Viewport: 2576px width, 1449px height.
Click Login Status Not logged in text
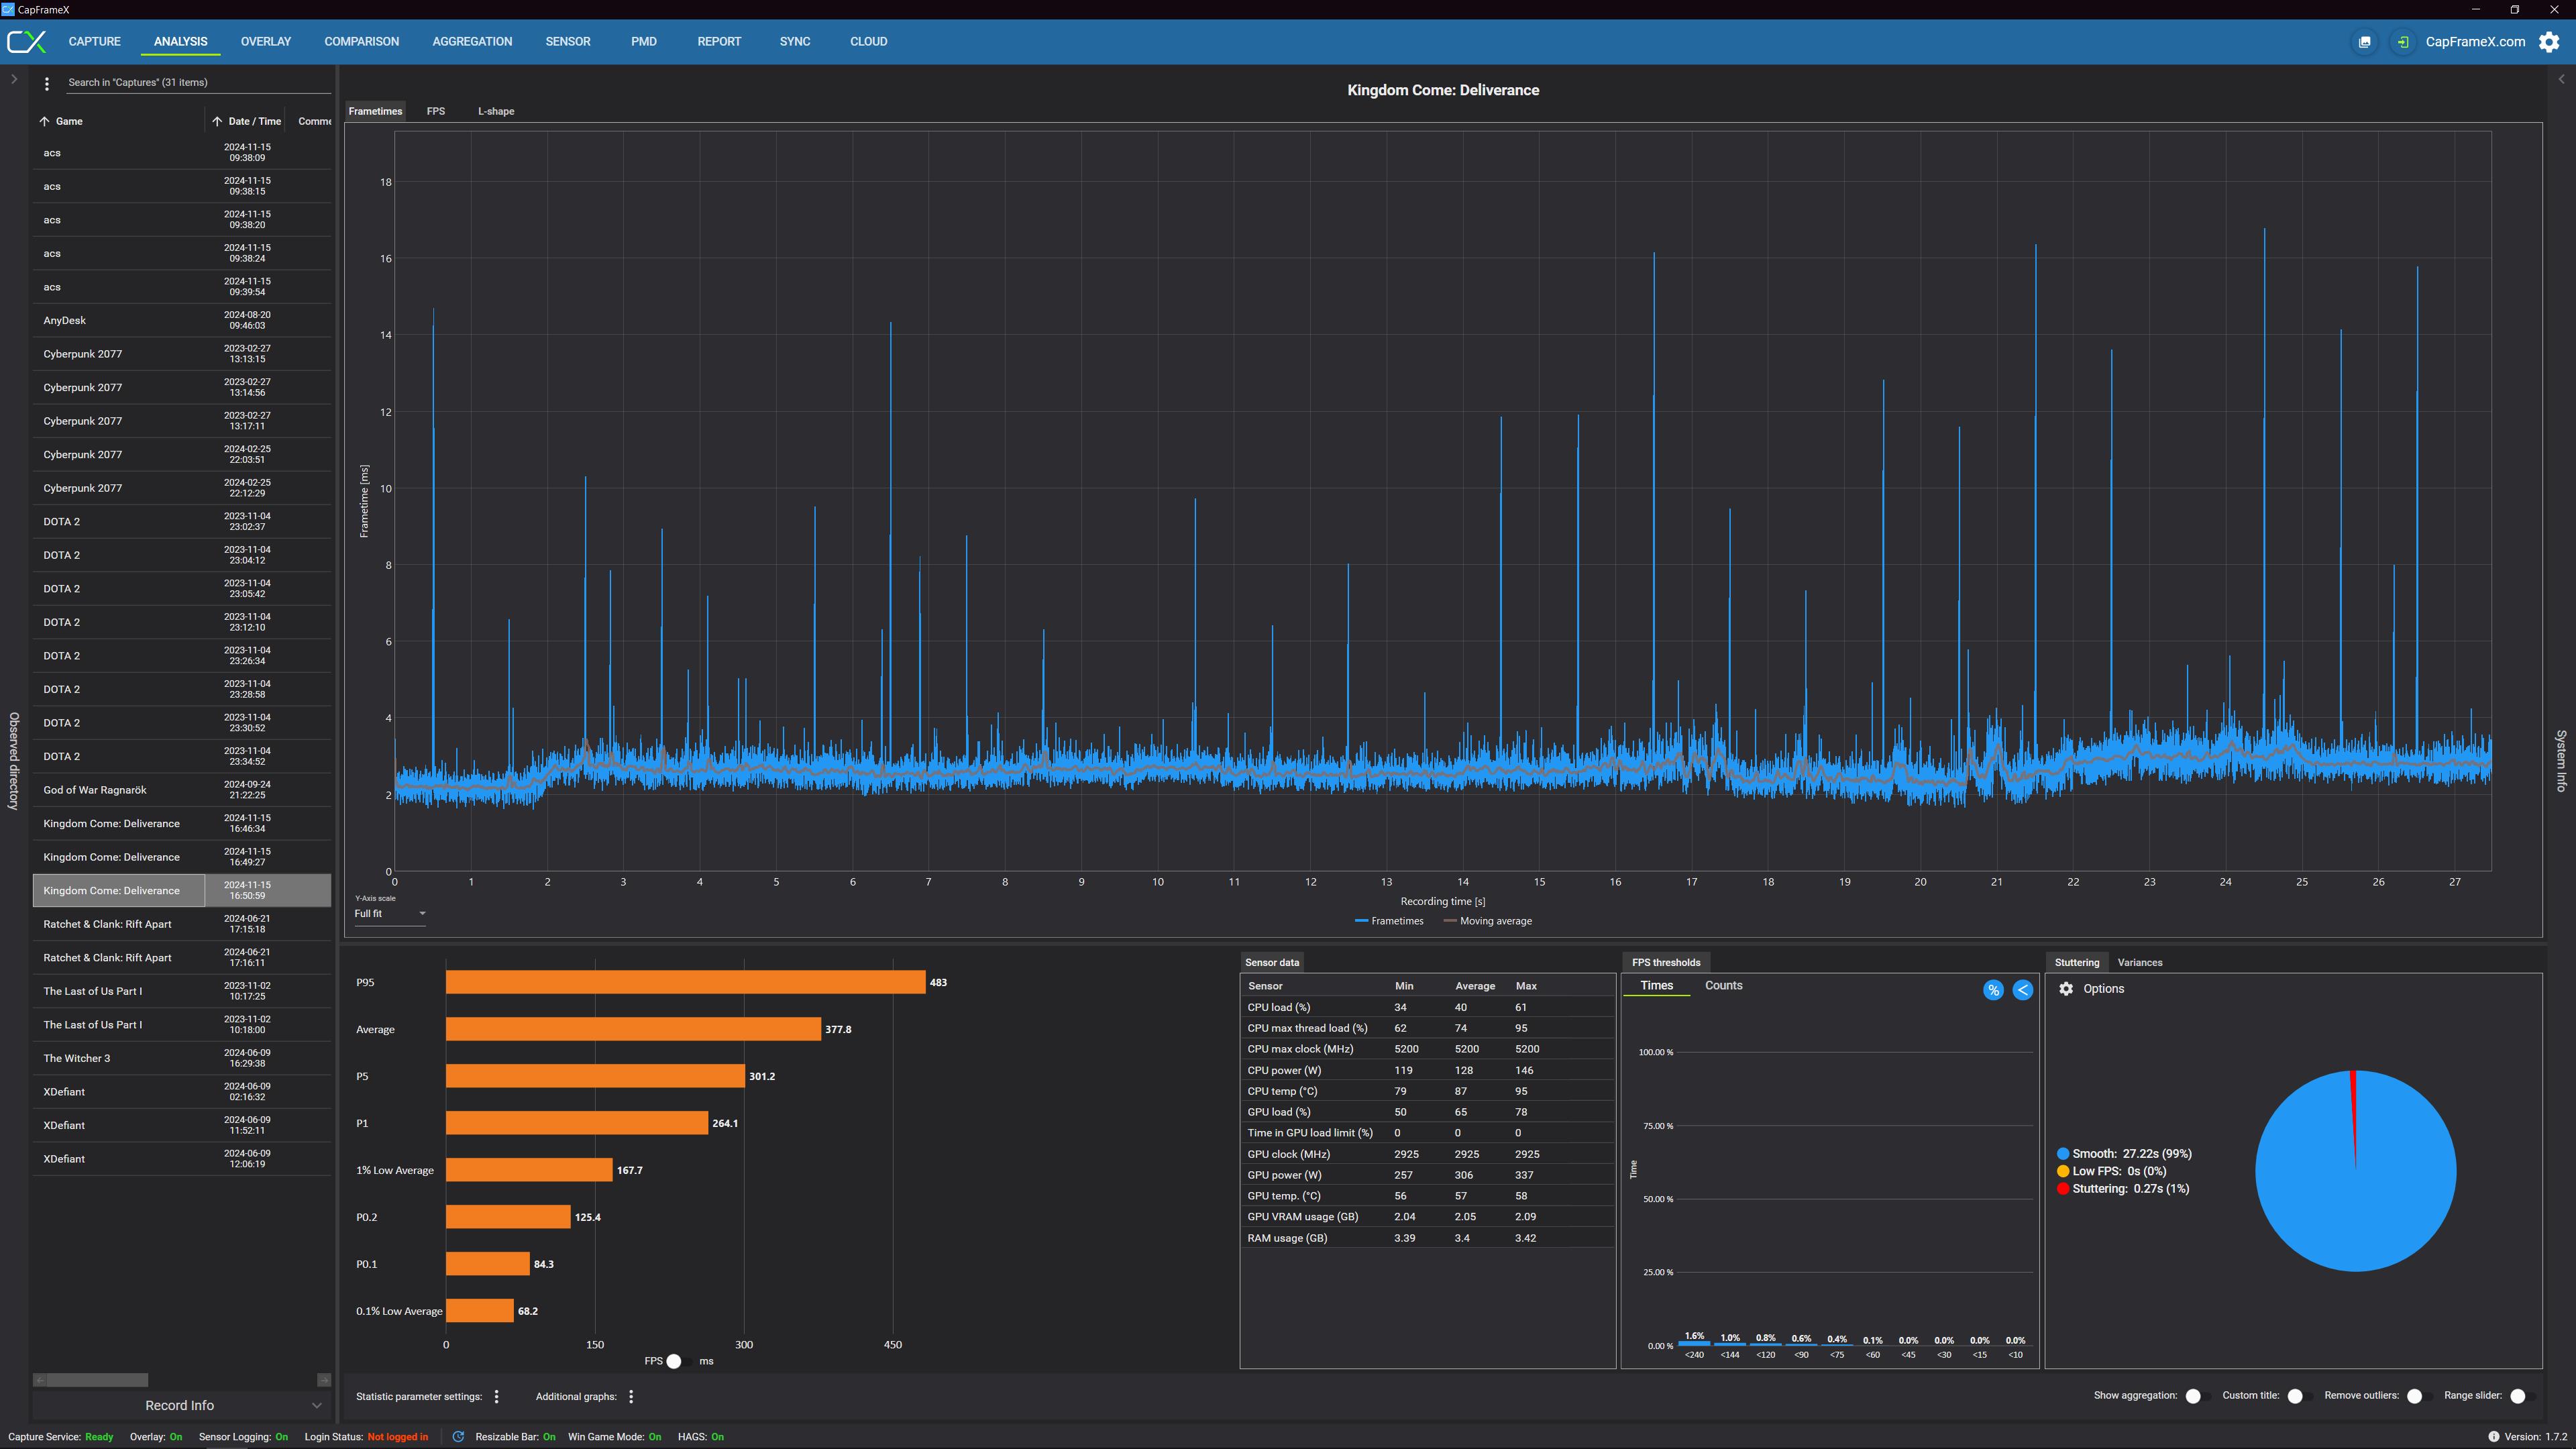[397, 1437]
